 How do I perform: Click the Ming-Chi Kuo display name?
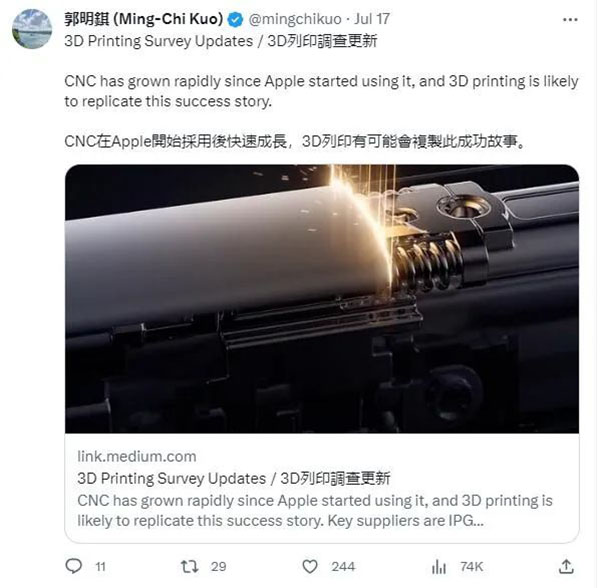143,19
